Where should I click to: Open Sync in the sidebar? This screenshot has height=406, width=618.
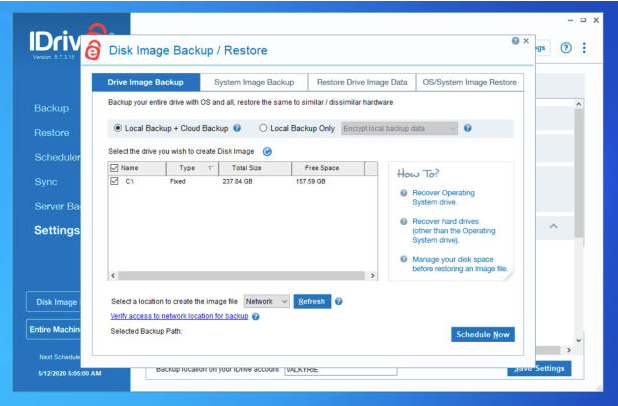(46, 182)
